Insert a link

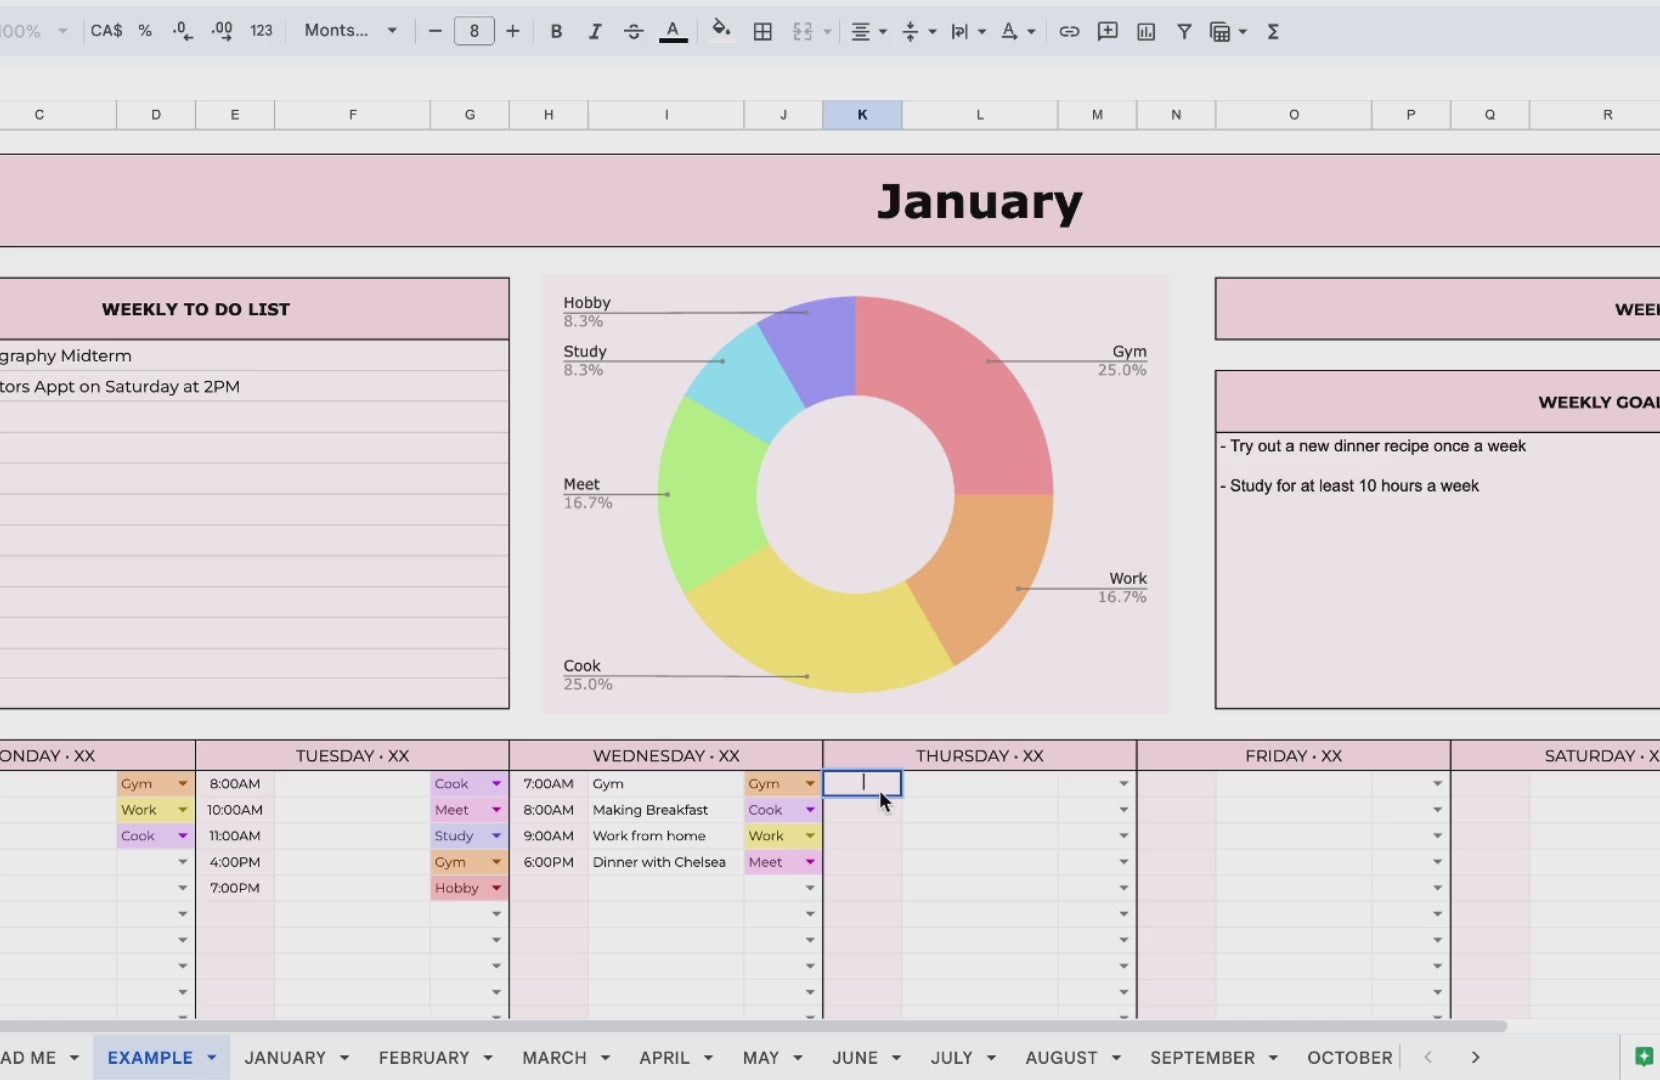pos(1069,31)
